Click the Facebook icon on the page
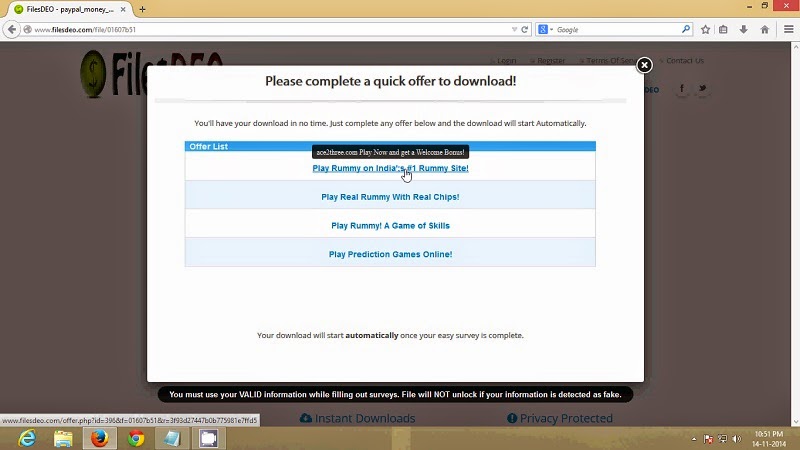The image size is (800, 450). click(682, 88)
